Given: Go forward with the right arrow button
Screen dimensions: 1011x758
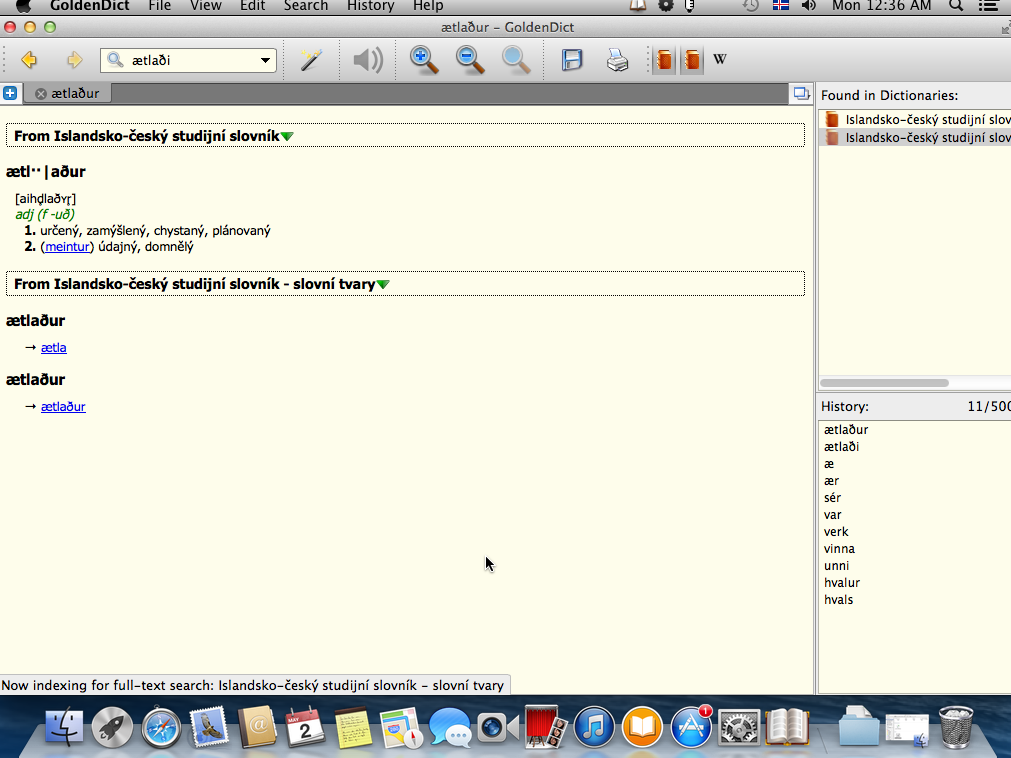Looking at the screenshot, I should [x=75, y=60].
